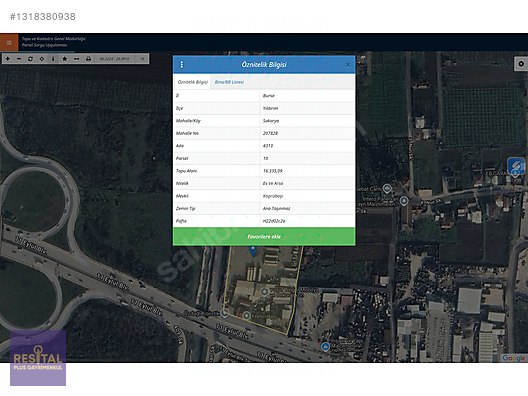Click the print map icon

(88, 59)
